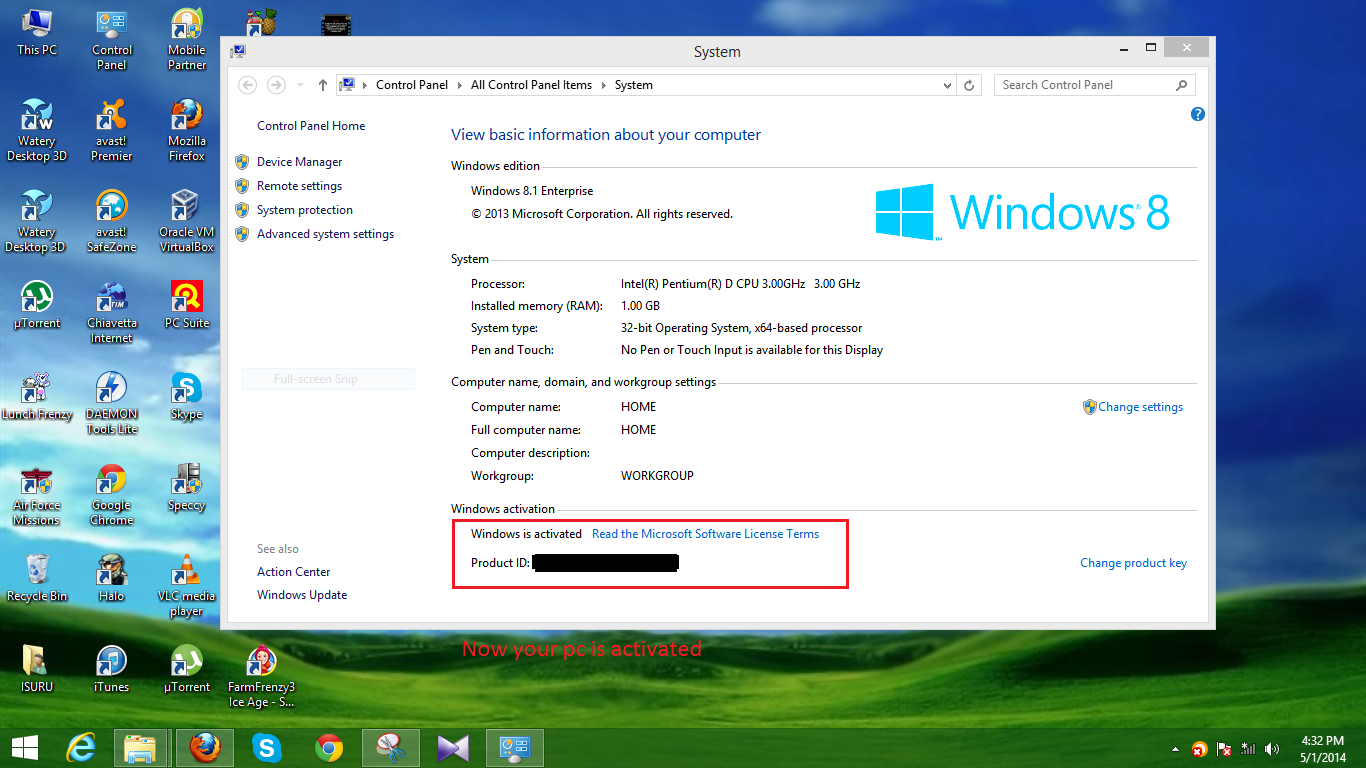Screen dimensions: 1366x768
Task: Click the volume speaker tray icon
Action: click(x=1272, y=749)
